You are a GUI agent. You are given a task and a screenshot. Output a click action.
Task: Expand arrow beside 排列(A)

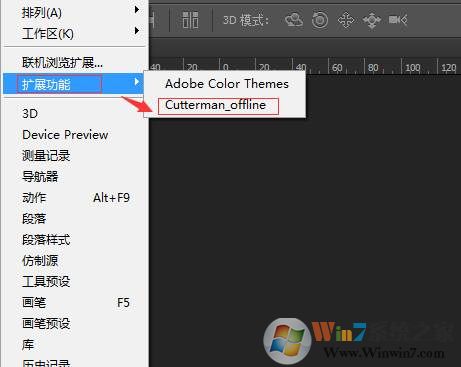click(x=136, y=10)
